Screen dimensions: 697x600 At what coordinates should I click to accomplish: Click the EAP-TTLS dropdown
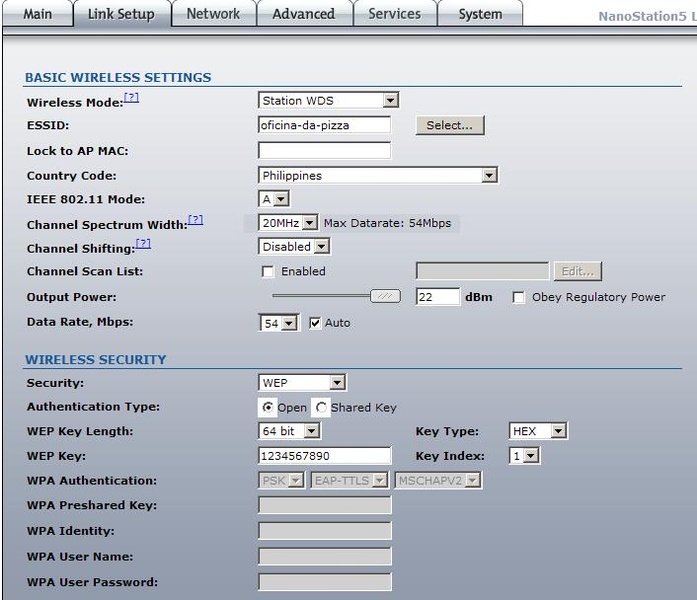click(349, 480)
